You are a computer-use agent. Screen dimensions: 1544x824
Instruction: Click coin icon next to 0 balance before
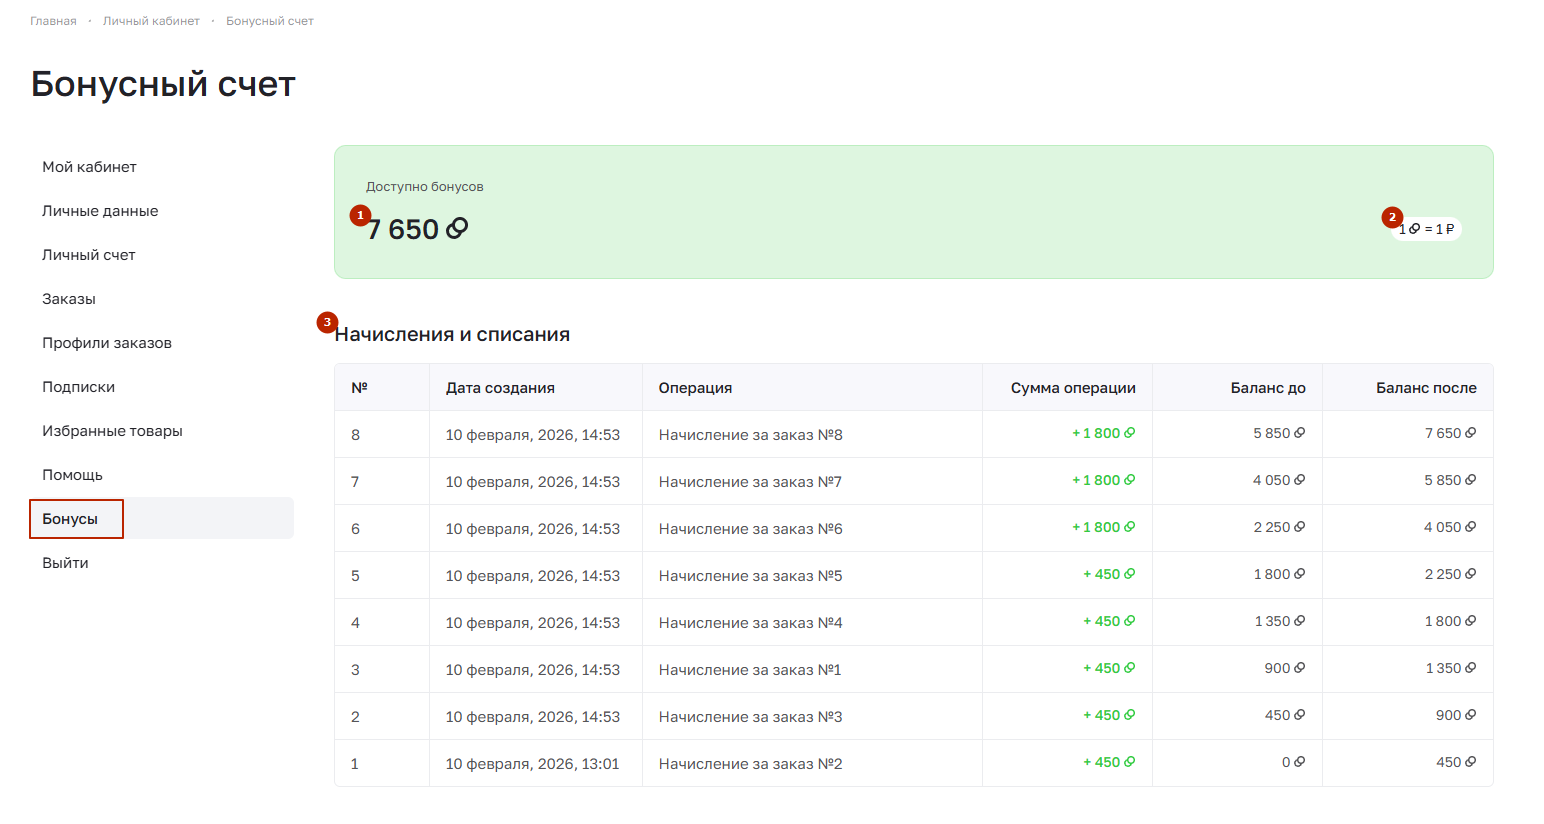click(1300, 762)
